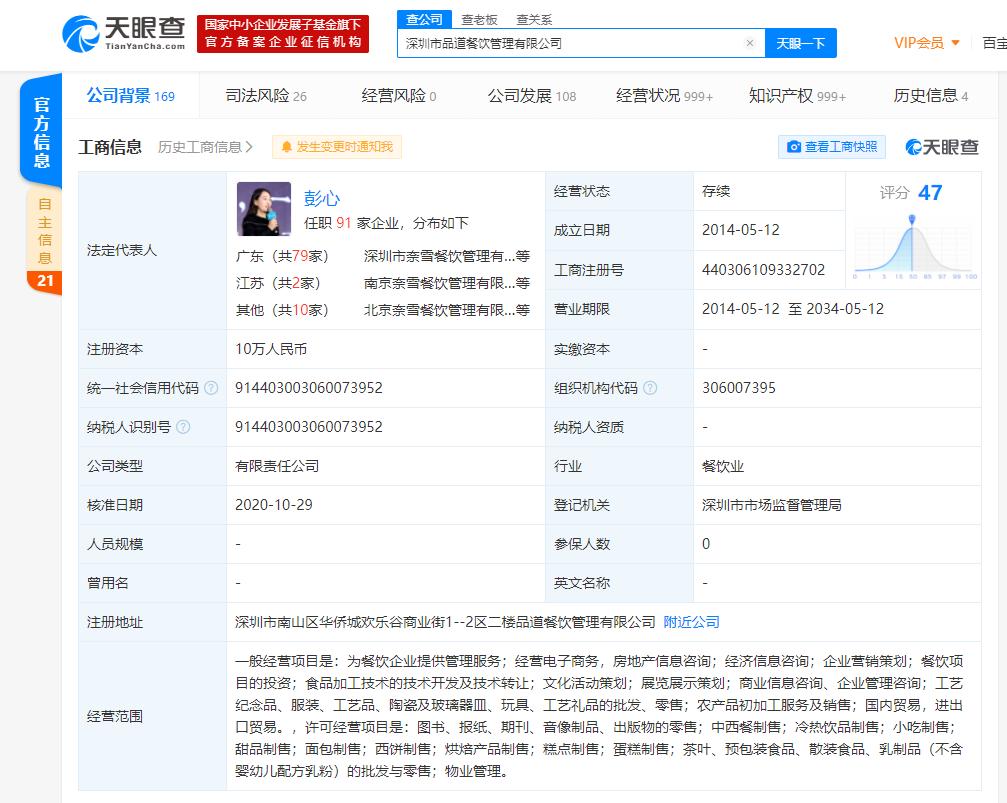Select the 查老板 search mode
The image size is (1007, 803).
(x=479, y=19)
